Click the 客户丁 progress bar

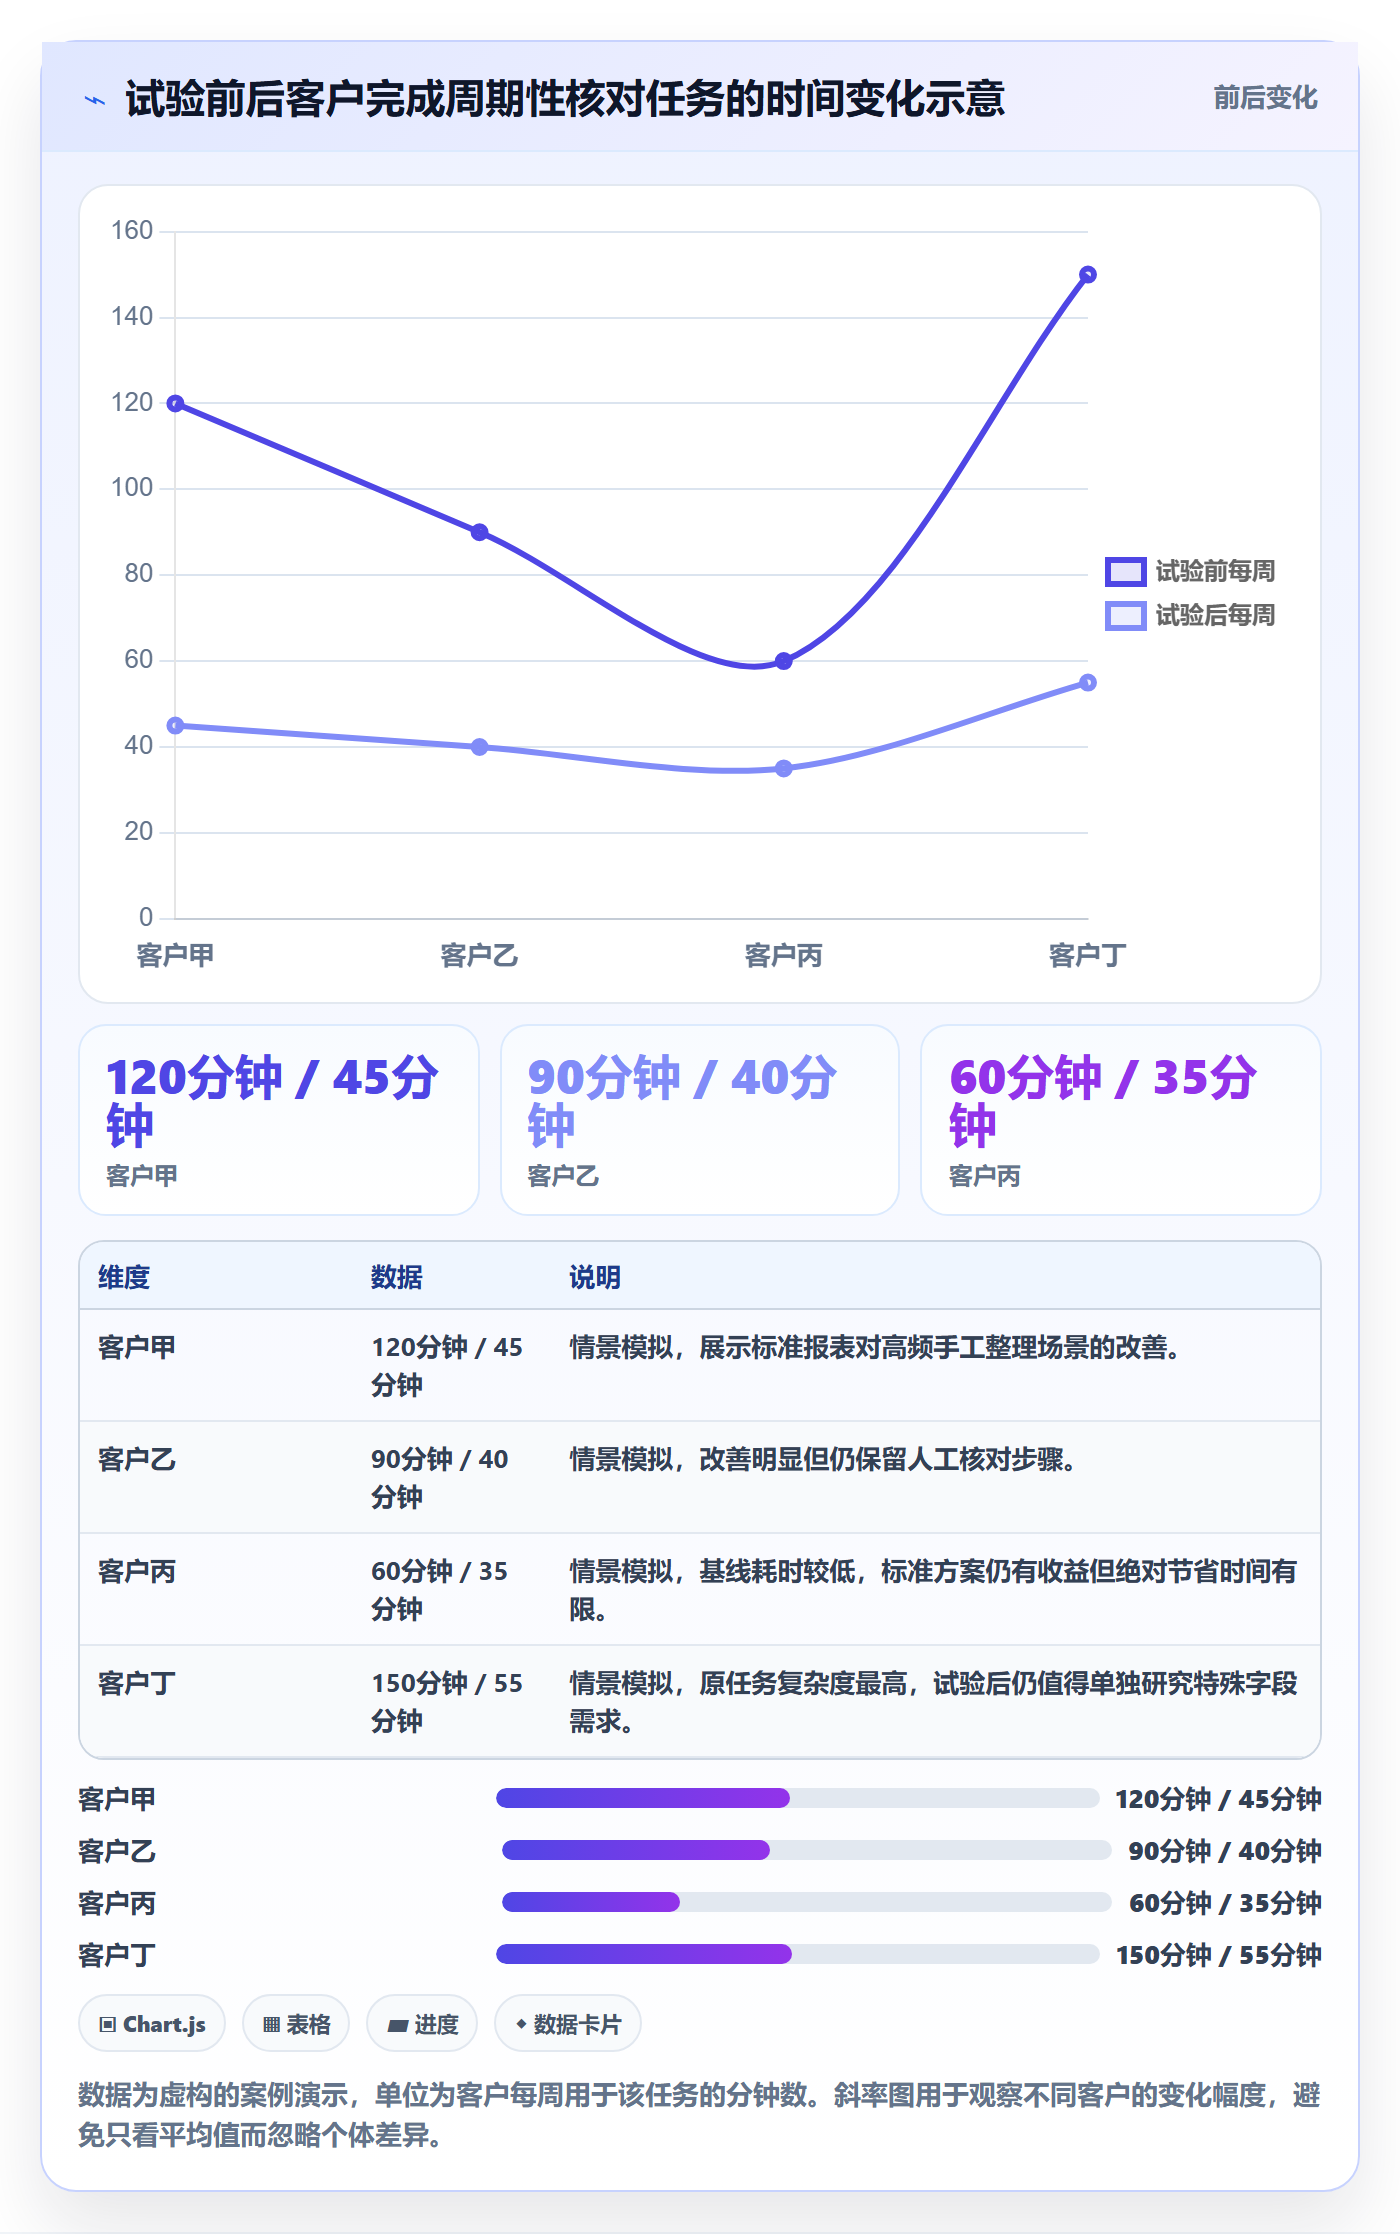point(798,1954)
